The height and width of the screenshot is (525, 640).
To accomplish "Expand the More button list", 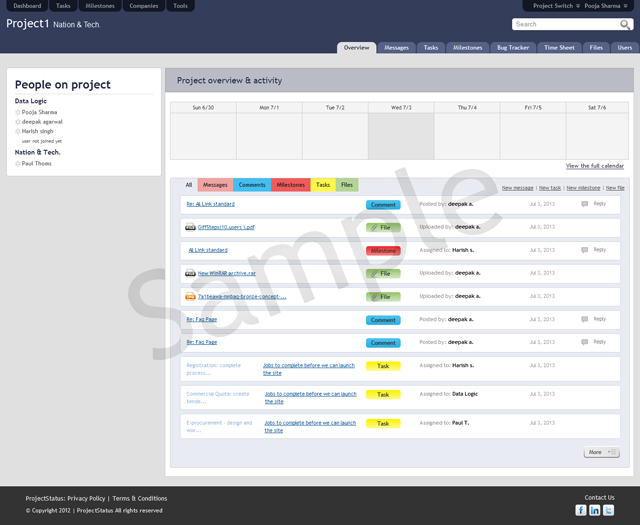I will tap(601, 452).
